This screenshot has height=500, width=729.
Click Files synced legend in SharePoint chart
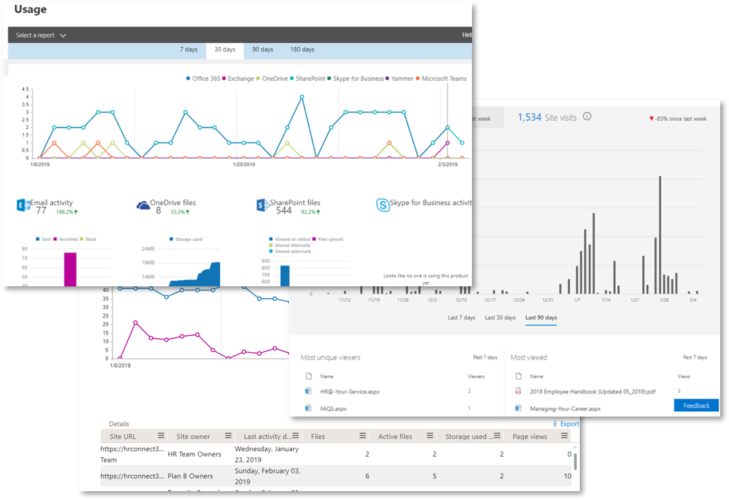[x=327, y=239]
